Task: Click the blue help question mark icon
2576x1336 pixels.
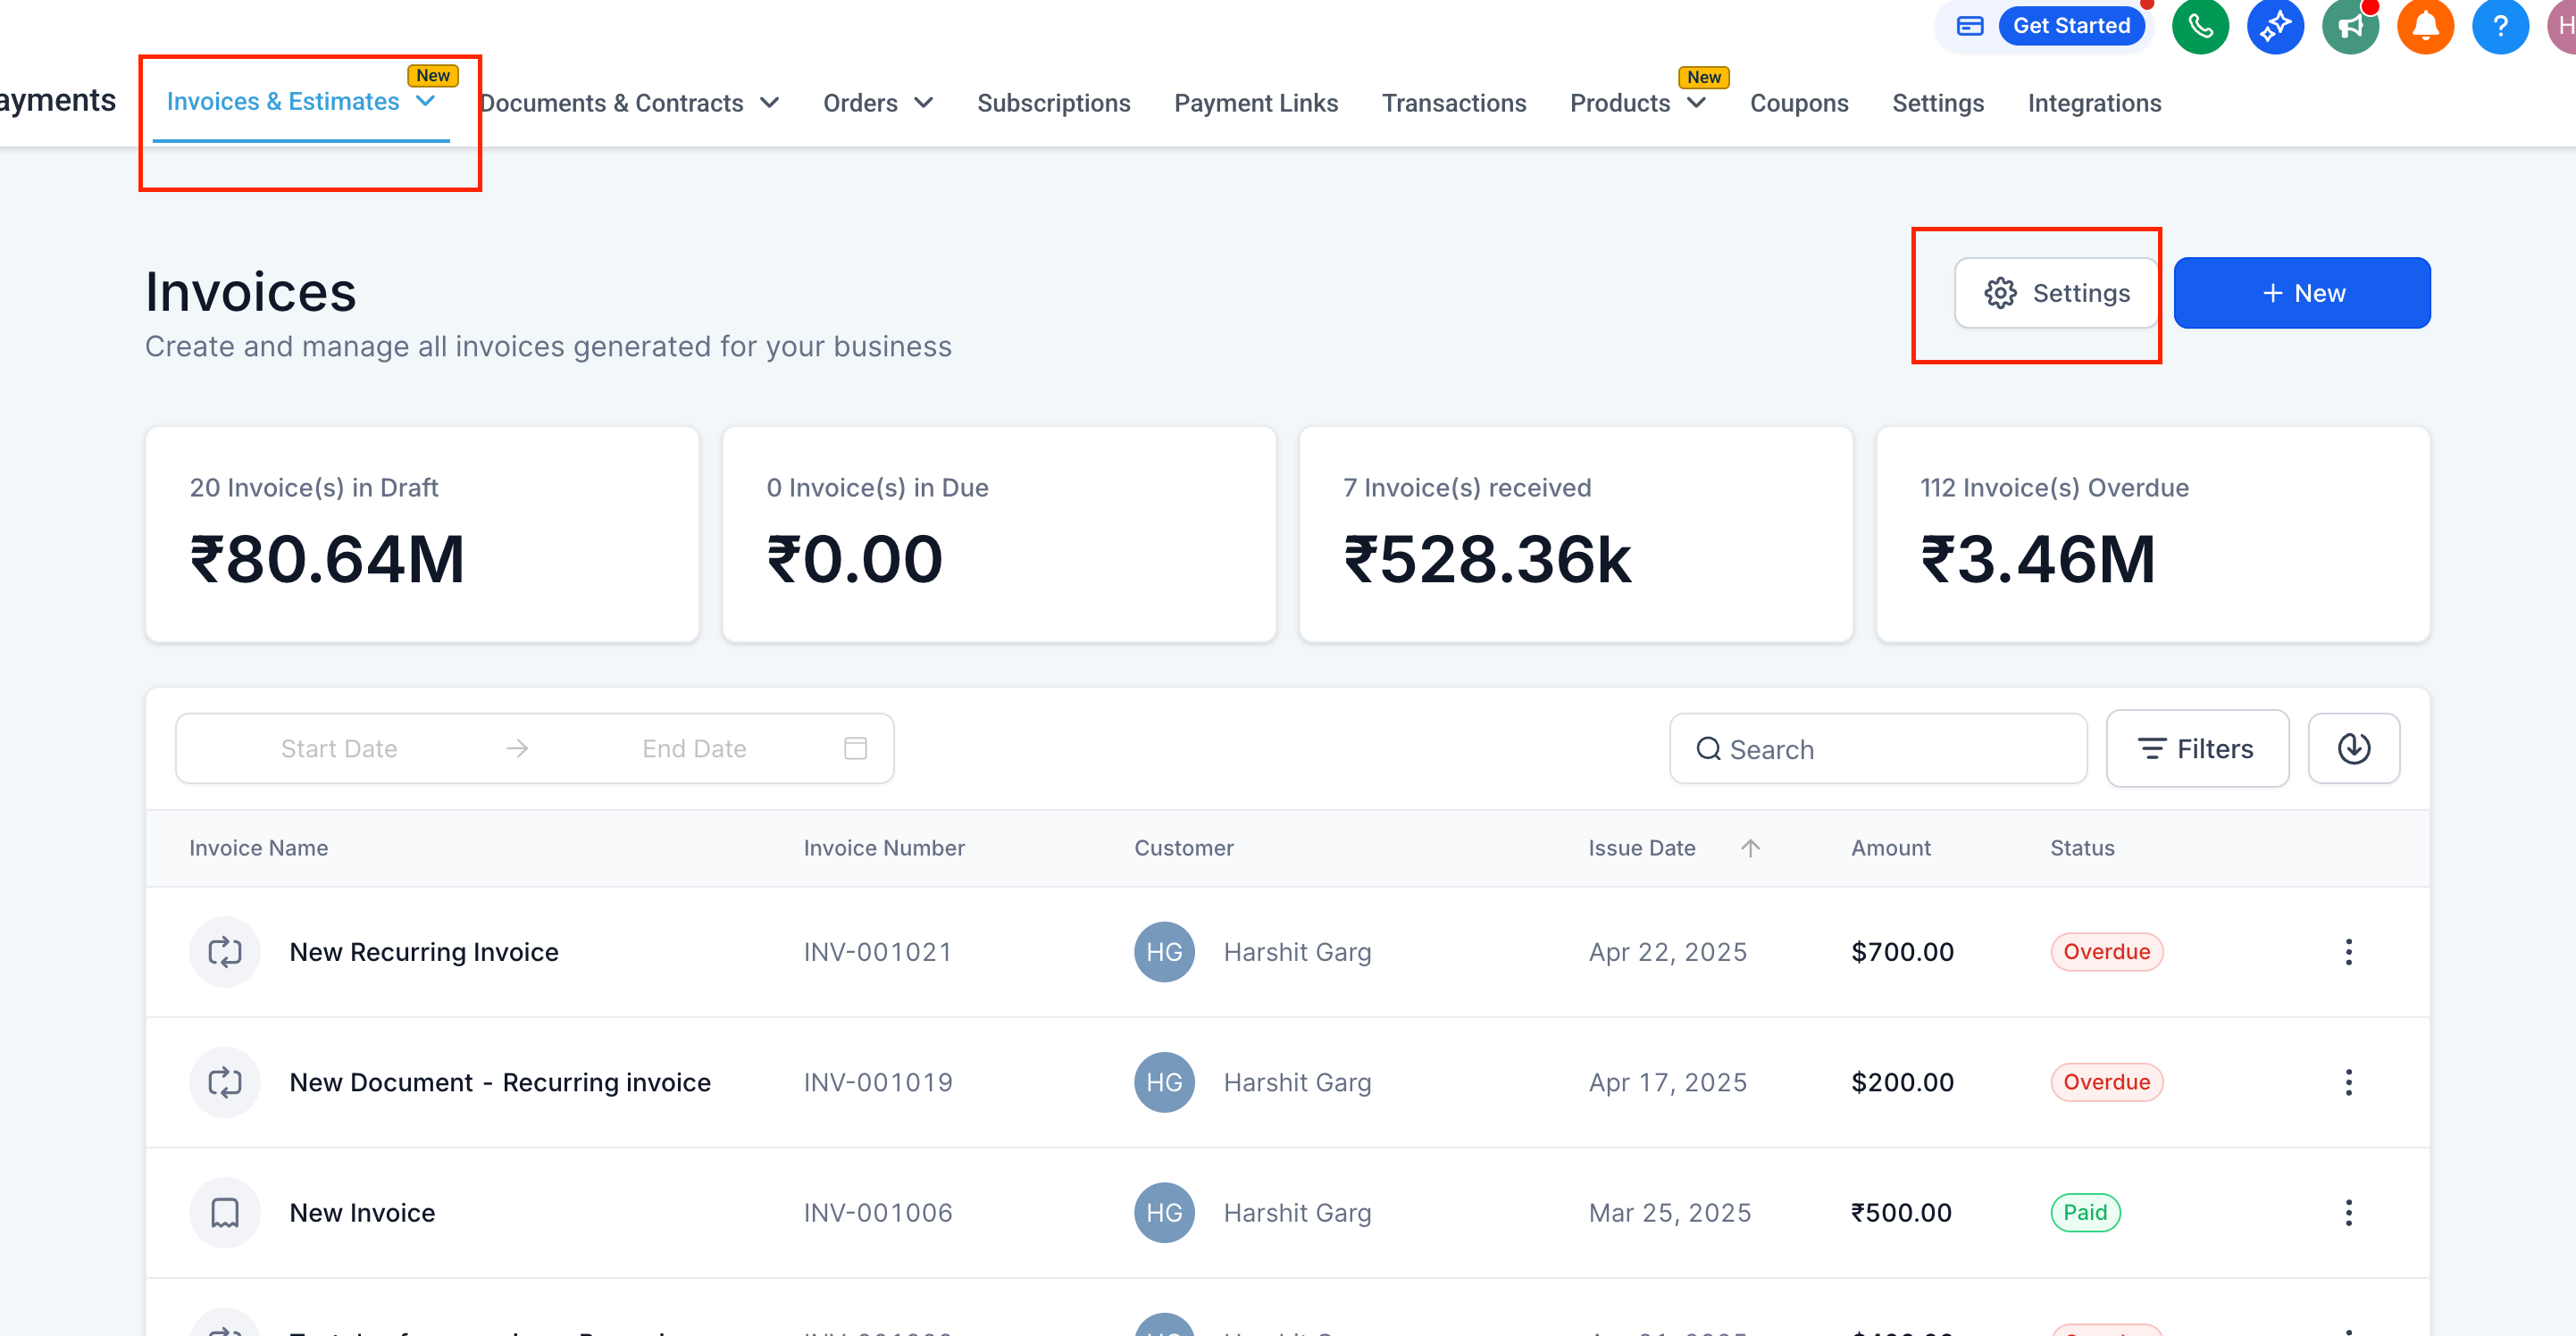Action: pos(2500,26)
